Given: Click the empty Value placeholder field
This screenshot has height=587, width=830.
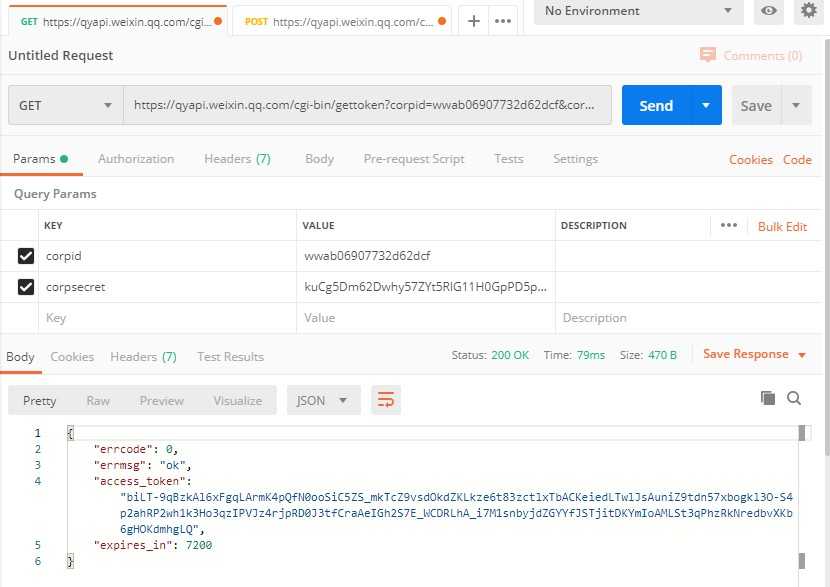Looking at the screenshot, I should 426,318.
